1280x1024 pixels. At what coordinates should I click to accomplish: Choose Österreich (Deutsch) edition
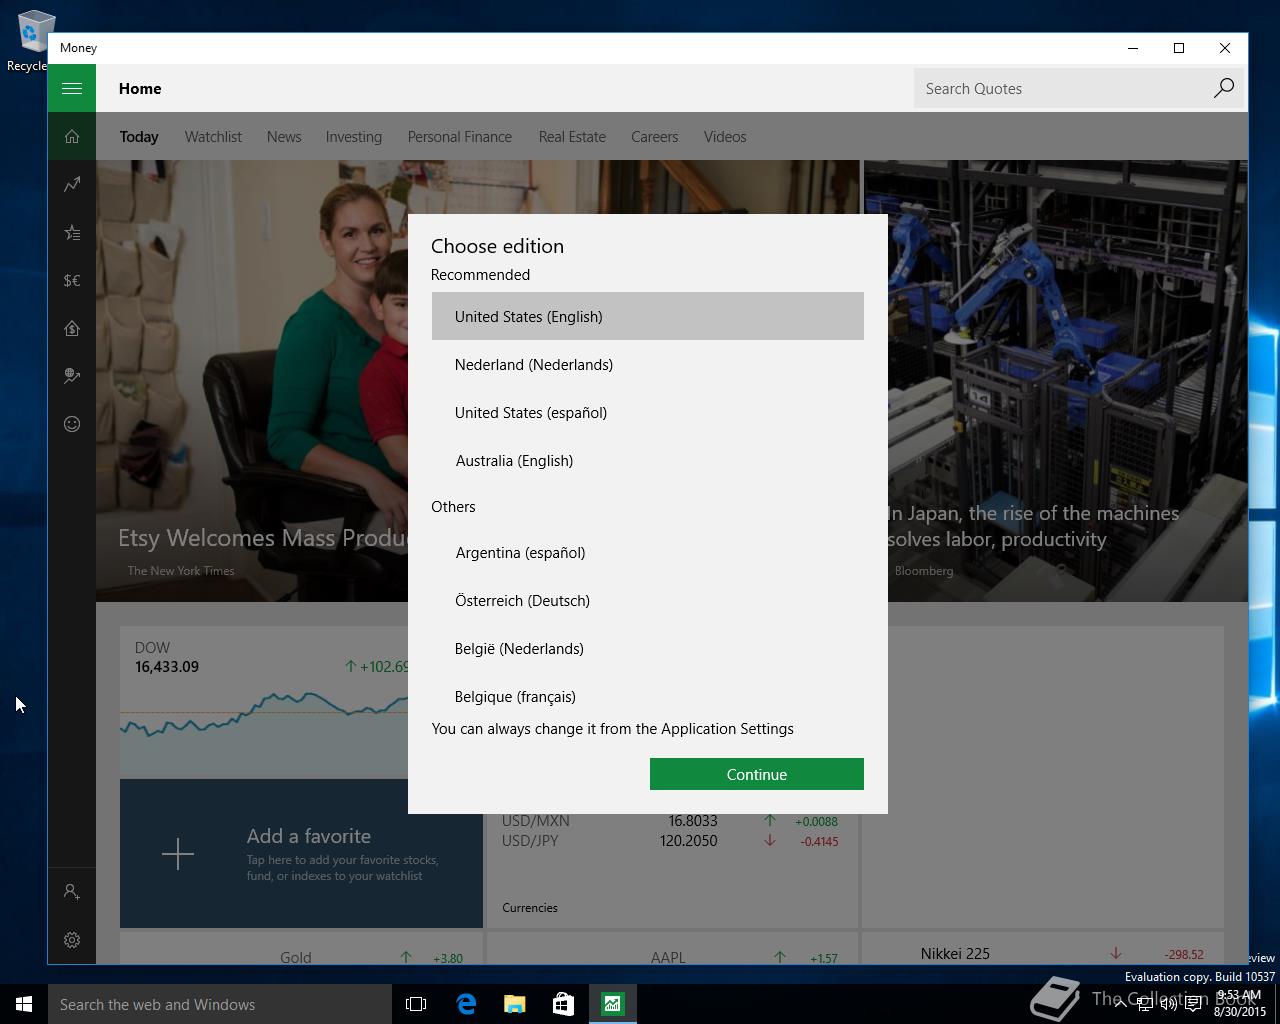pos(648,600)
